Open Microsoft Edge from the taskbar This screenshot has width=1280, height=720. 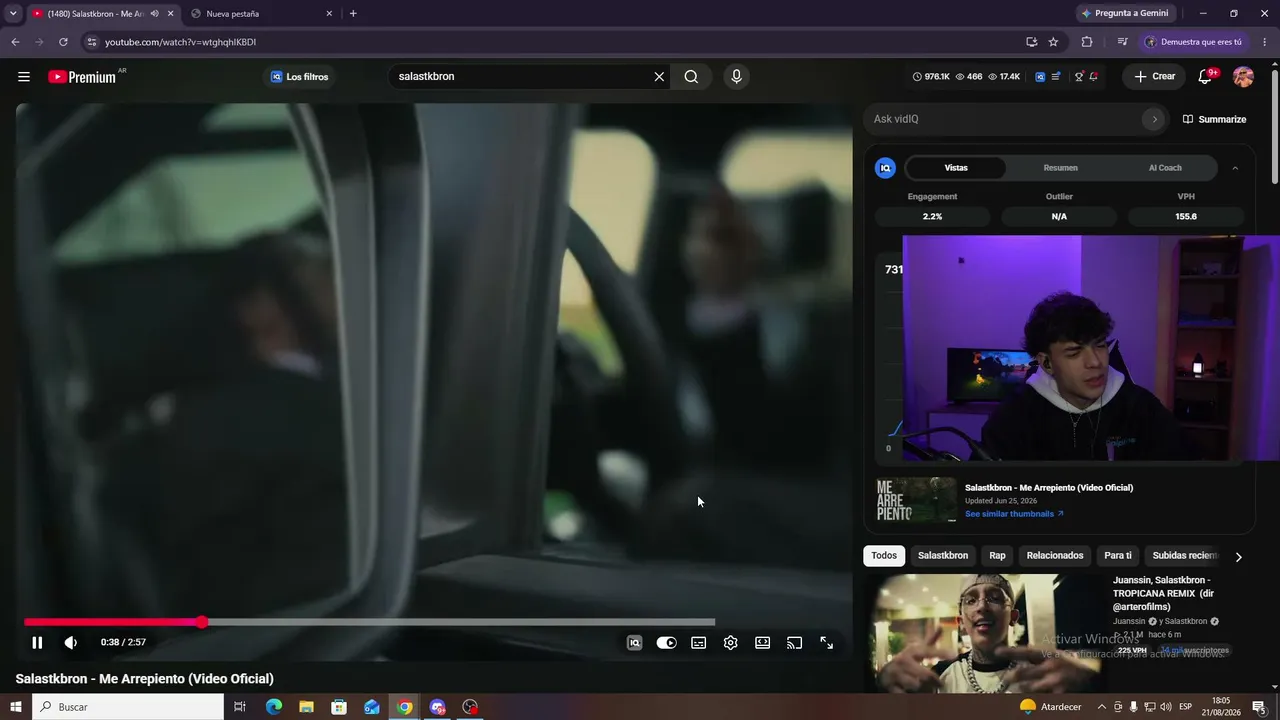[x=274, y=707]
